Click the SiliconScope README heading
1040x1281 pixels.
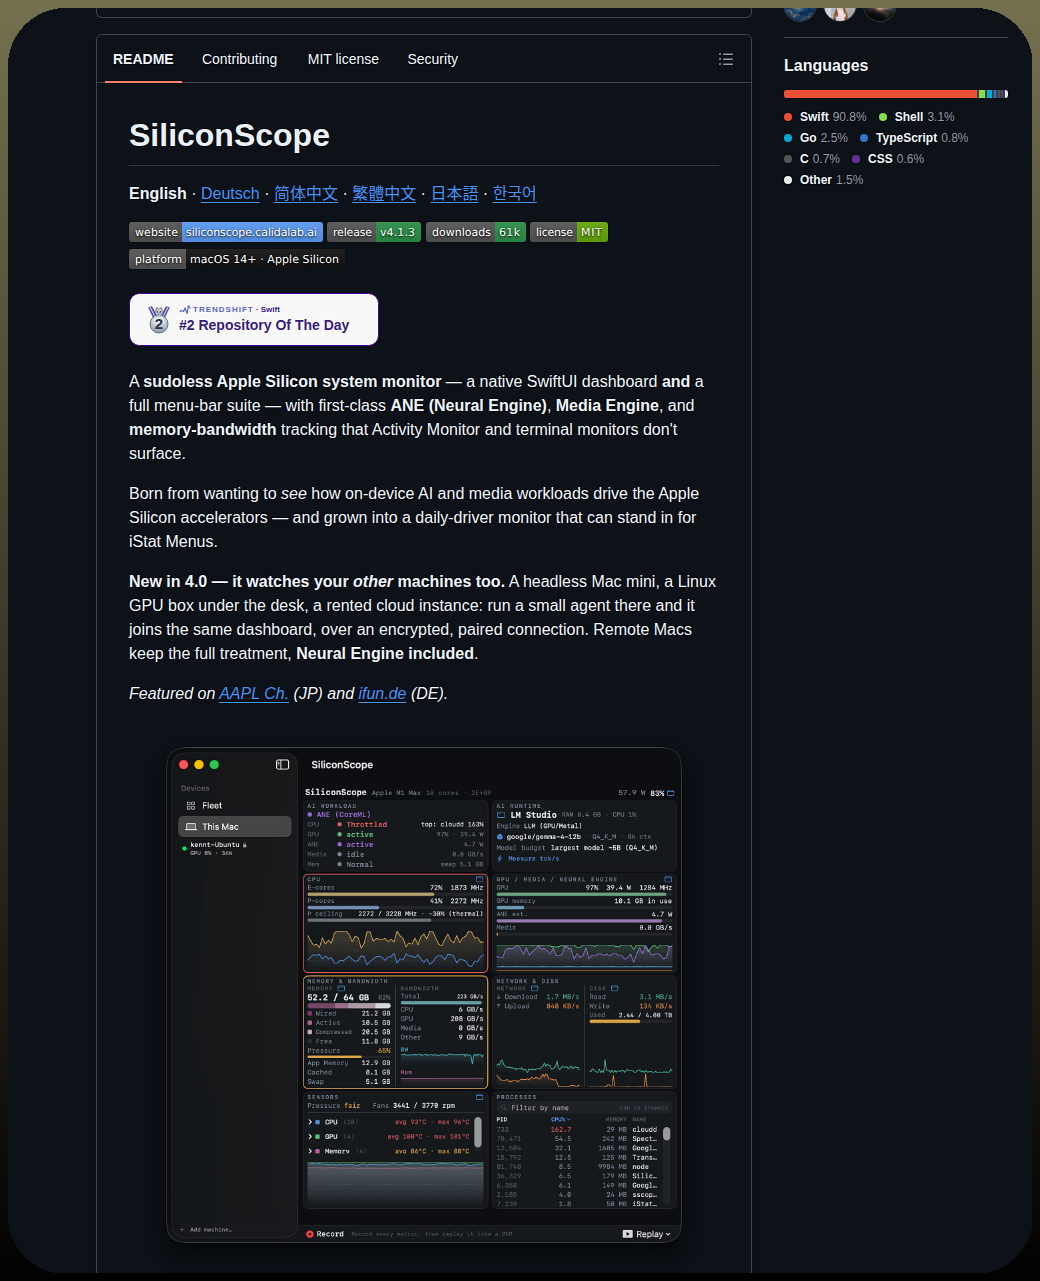[229, 135]
